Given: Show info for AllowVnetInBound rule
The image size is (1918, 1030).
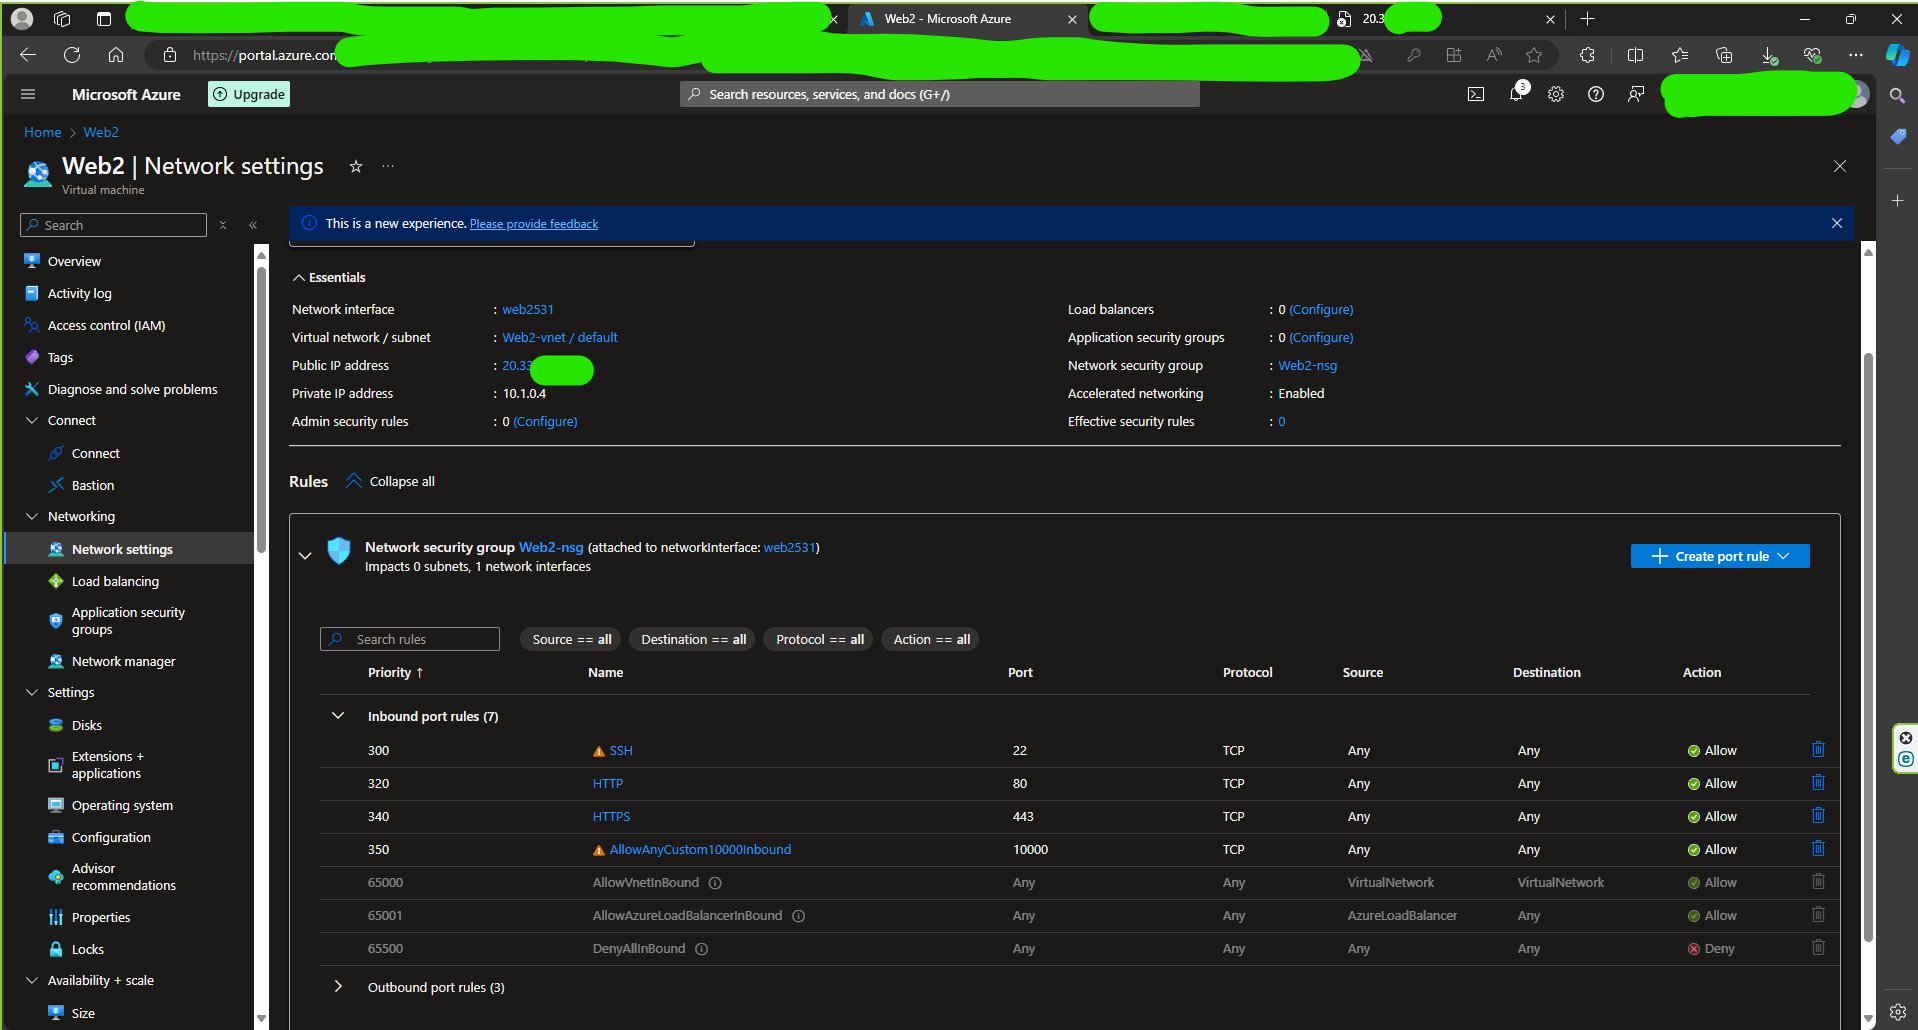Looking at the screenshot, I should click(715, 883).
